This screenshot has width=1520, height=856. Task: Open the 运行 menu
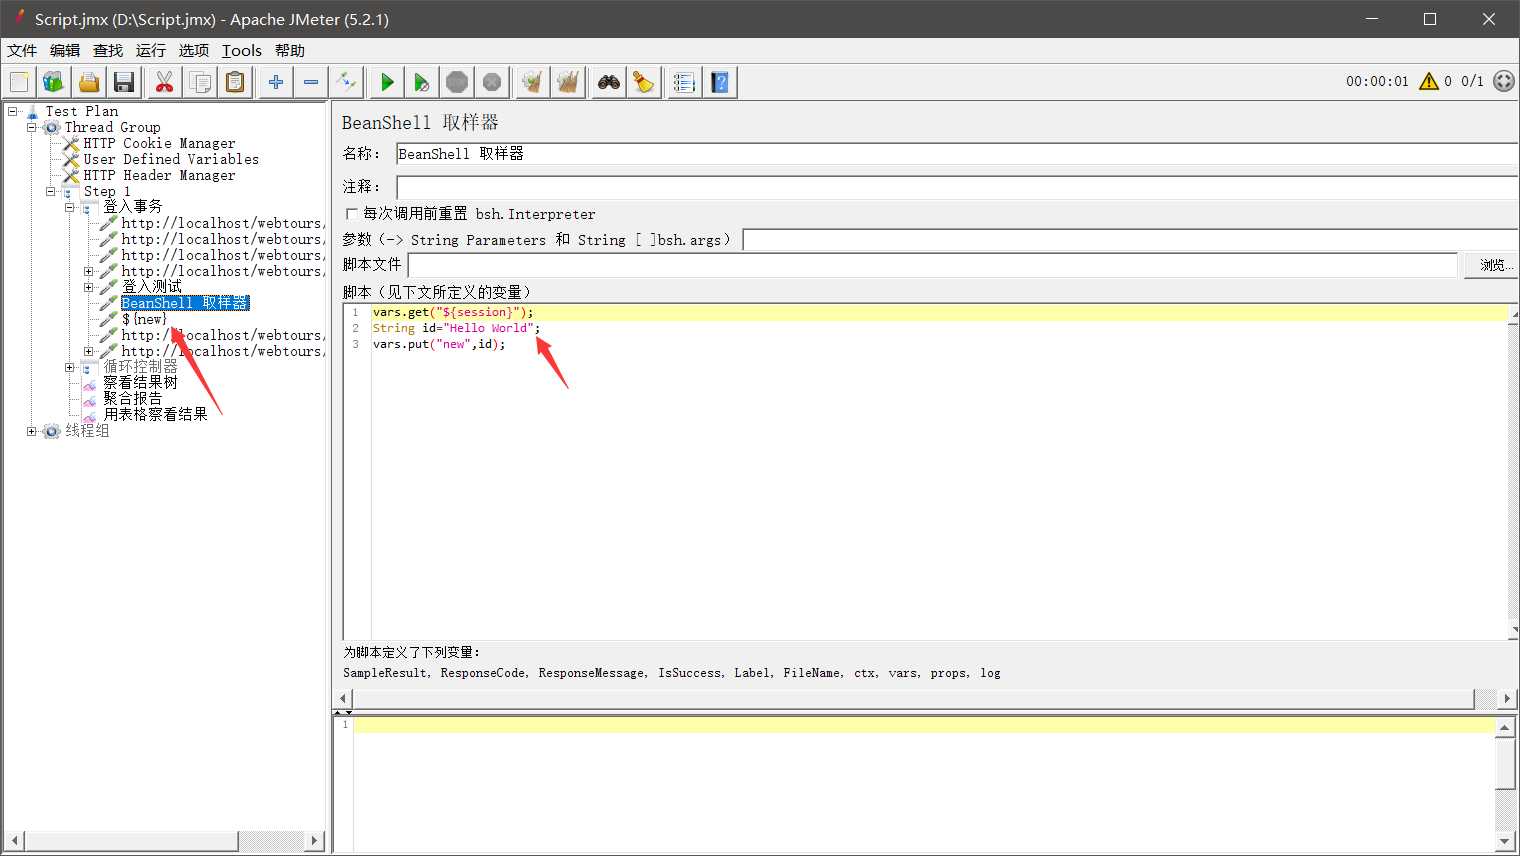(x=151, y=50)
